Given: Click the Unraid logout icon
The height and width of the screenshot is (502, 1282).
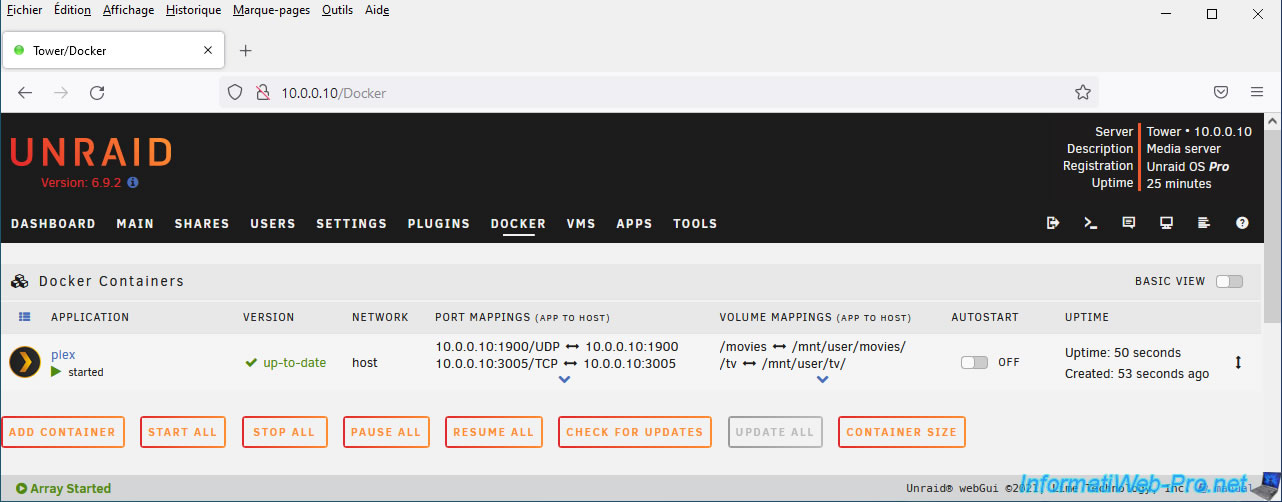Looking at the screenshot, I should [x=1053, y=223].
